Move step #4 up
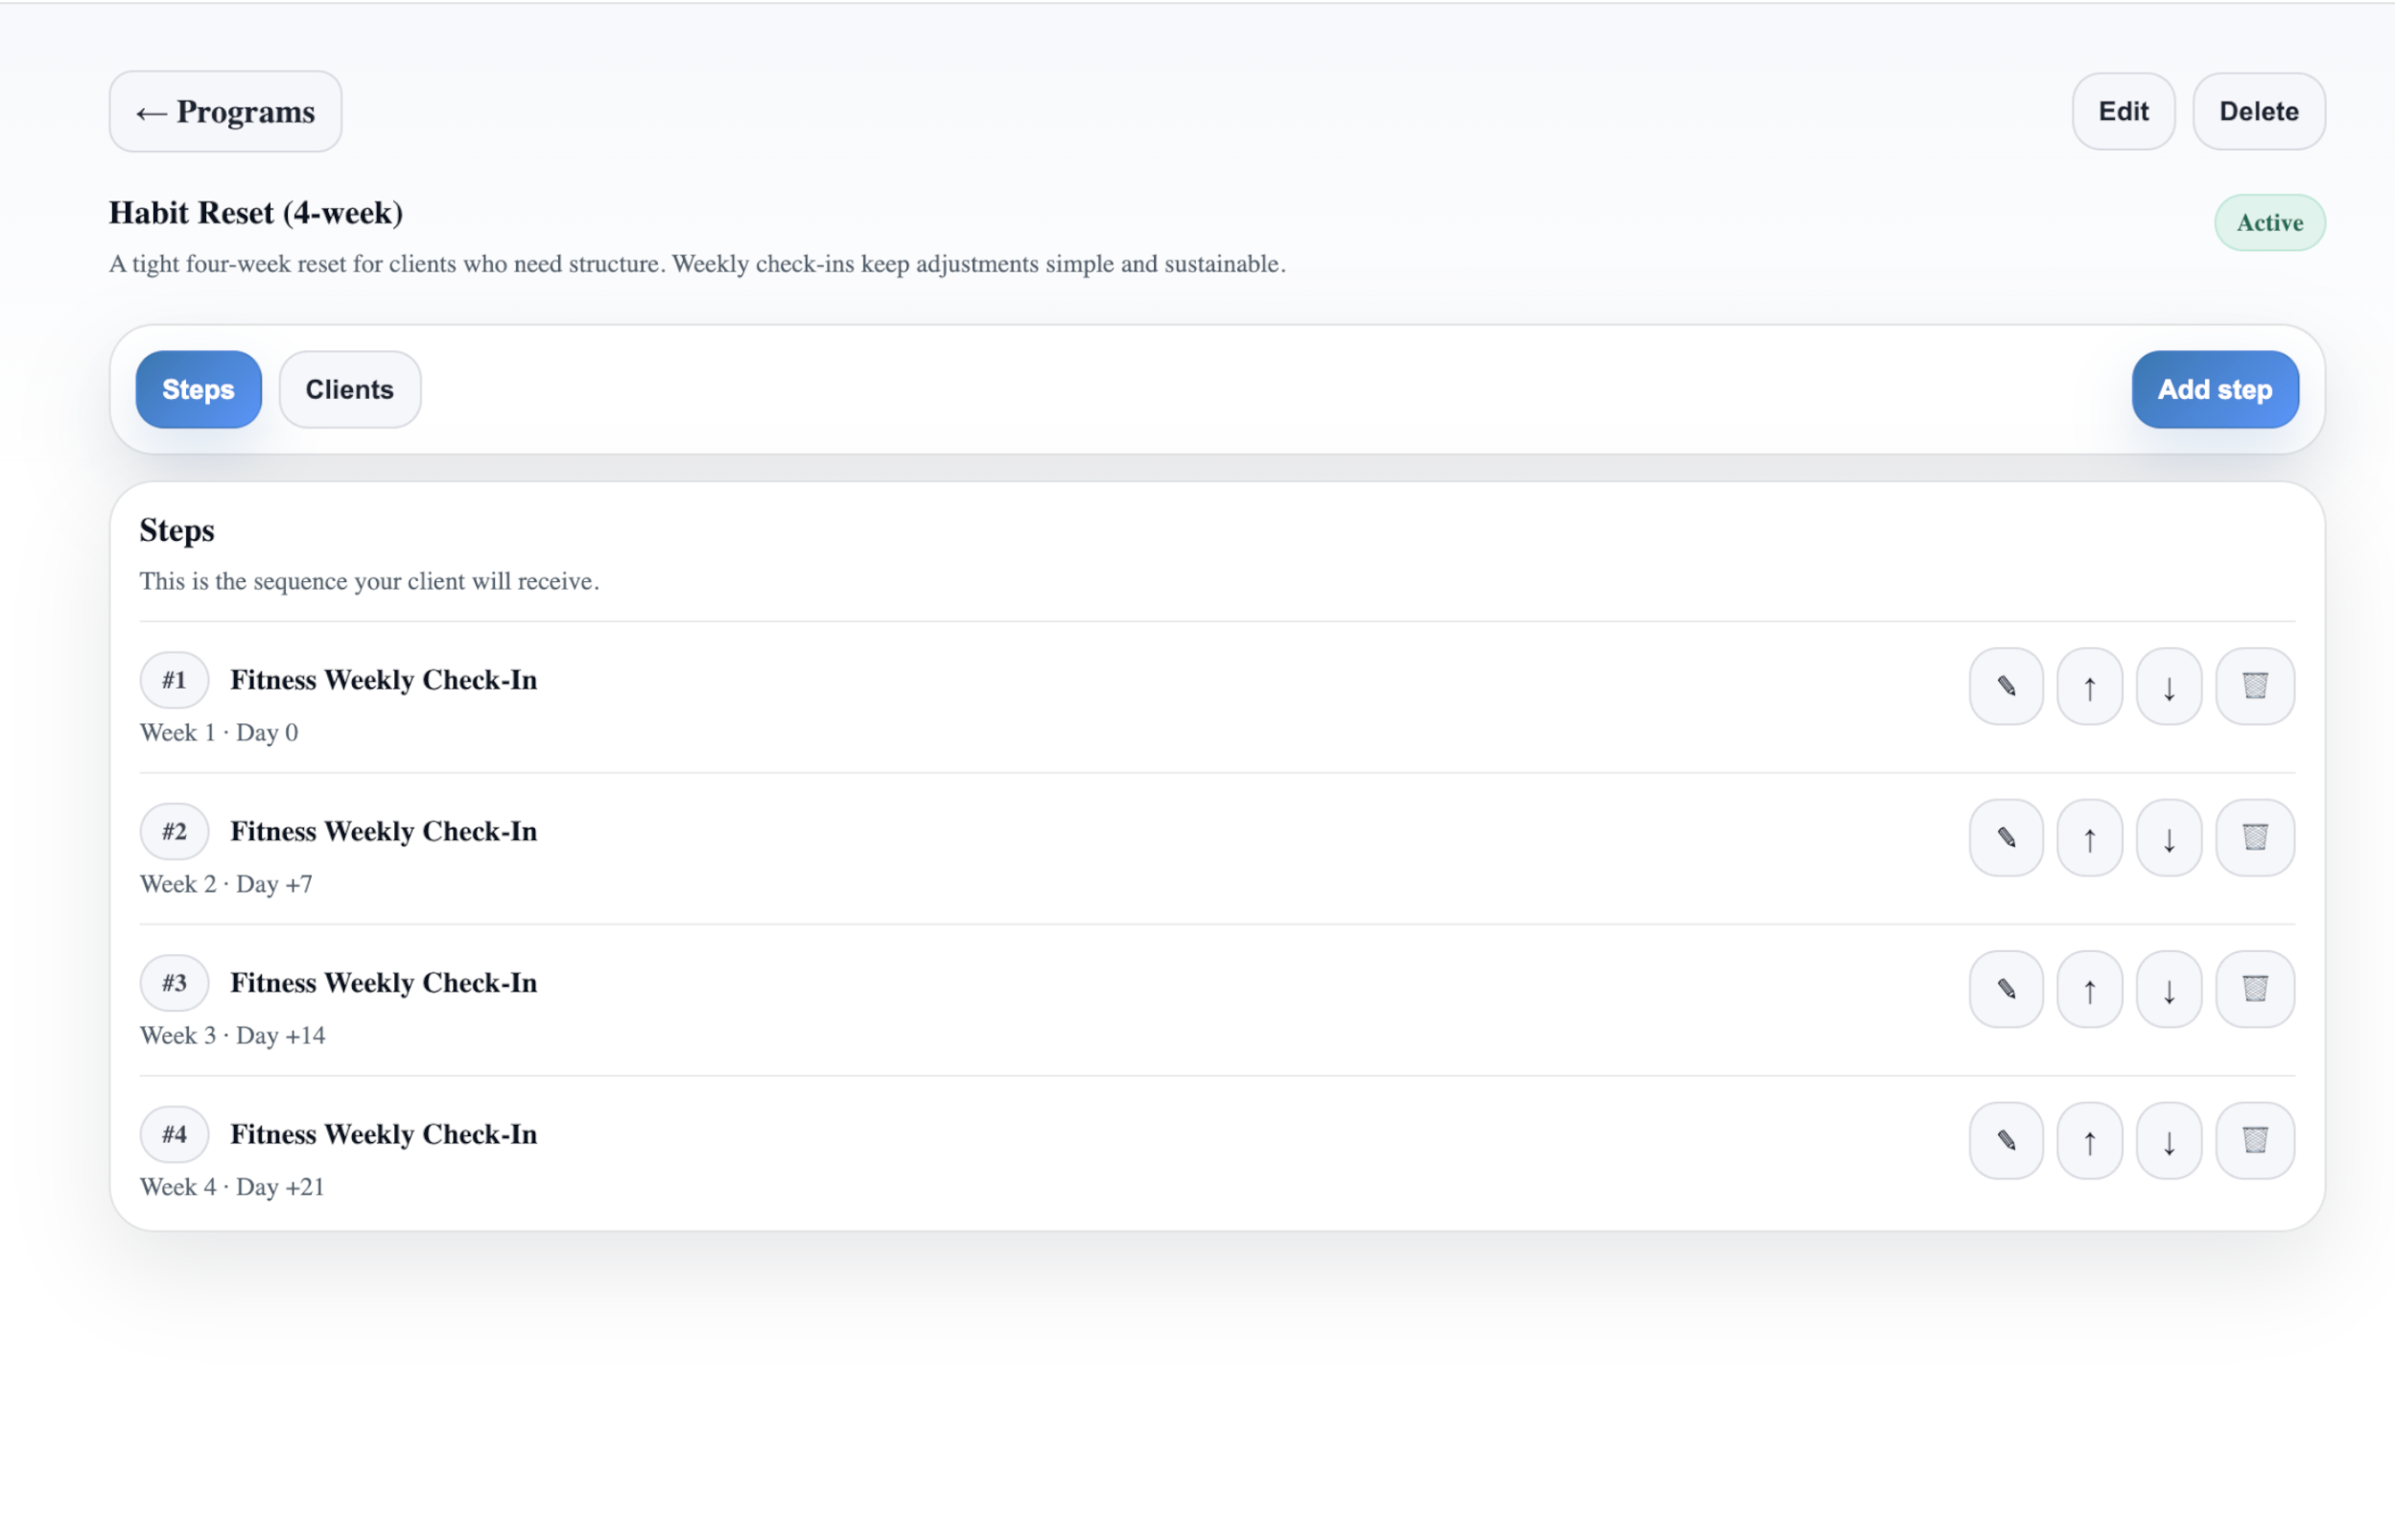Image resolution: width=2395 pixels, height=1540 pixels. click(x=2088, y=1141)
